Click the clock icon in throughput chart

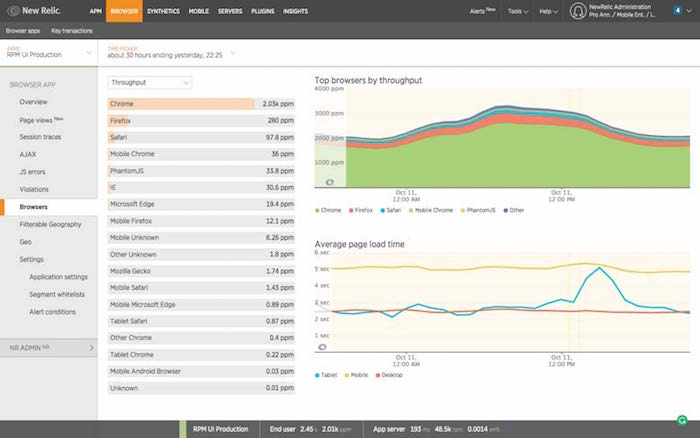pos(329,182)
